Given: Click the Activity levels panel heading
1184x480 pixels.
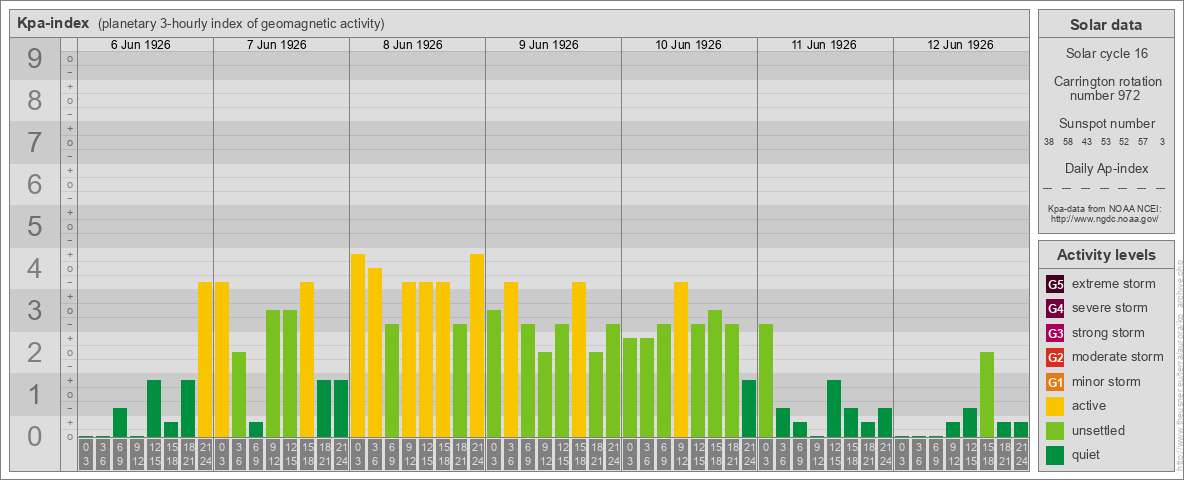Looking at the screenshot, I should [1106, 255].
